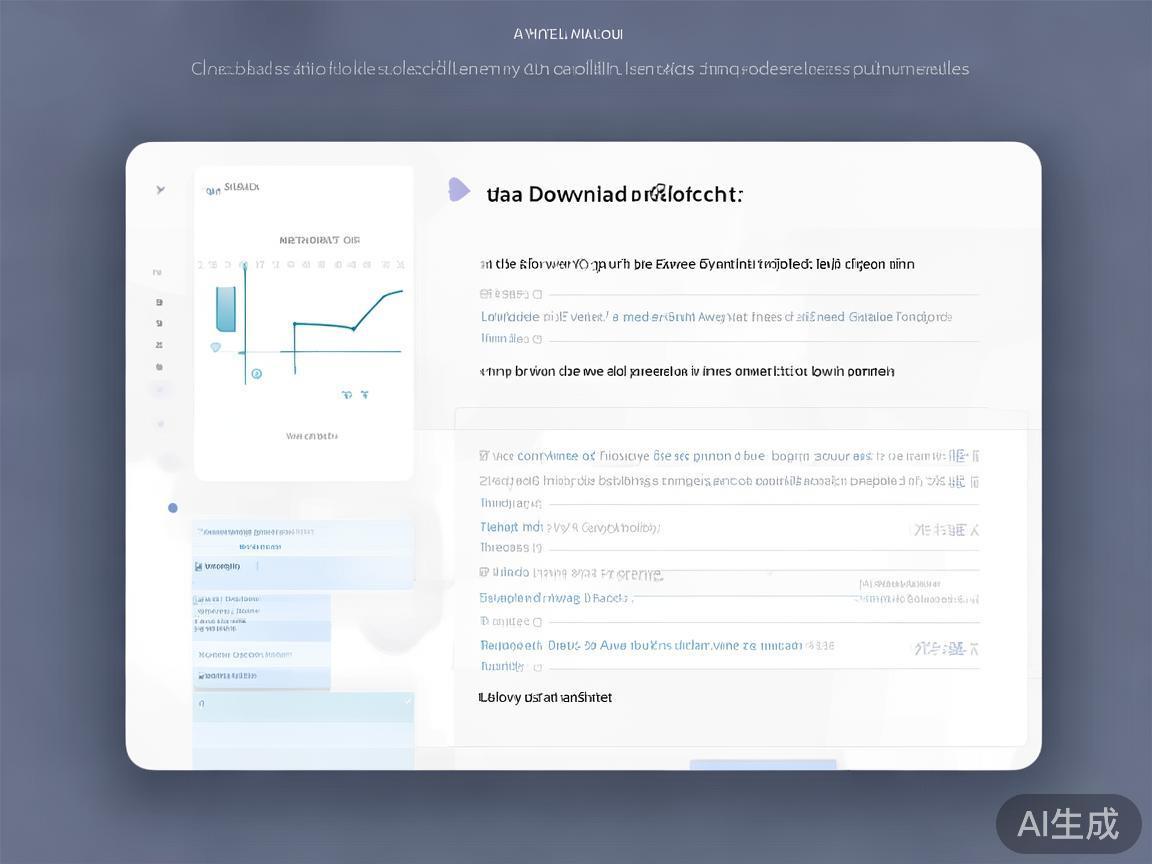Click the purple arrow icon beside Download heading
The image size is (1152, 864).
(x=458, y=190)
